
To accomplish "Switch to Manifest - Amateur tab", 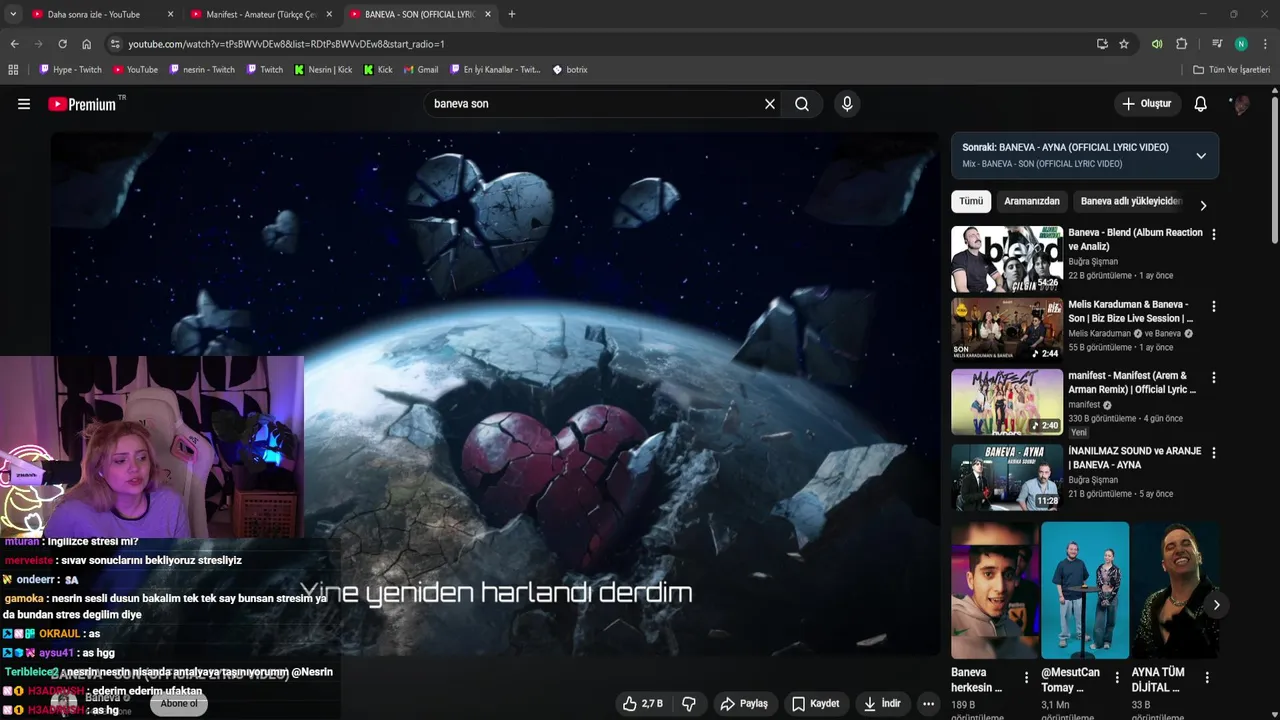I will click(260, 14).
